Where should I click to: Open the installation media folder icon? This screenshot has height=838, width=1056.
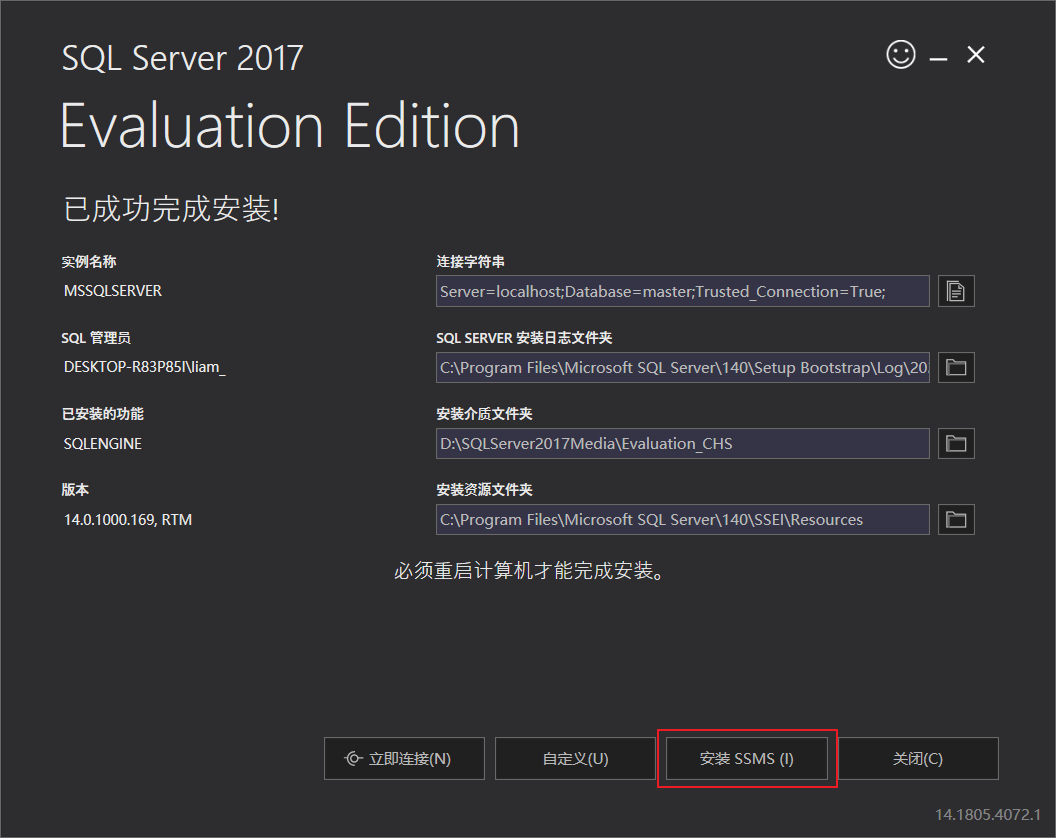956,443
